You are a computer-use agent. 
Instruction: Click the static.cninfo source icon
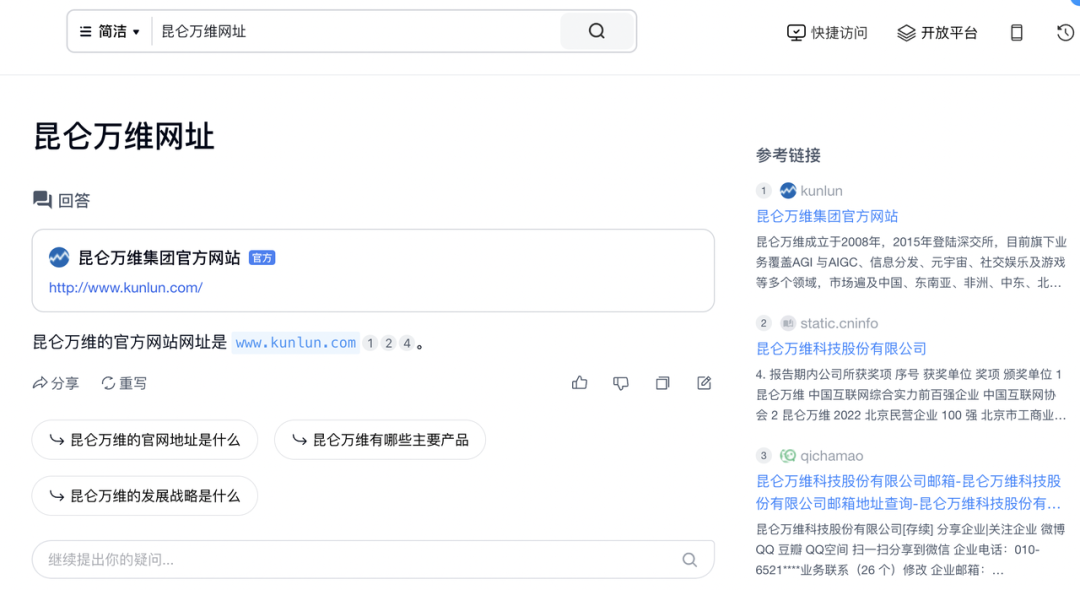[x=788, y=323]
